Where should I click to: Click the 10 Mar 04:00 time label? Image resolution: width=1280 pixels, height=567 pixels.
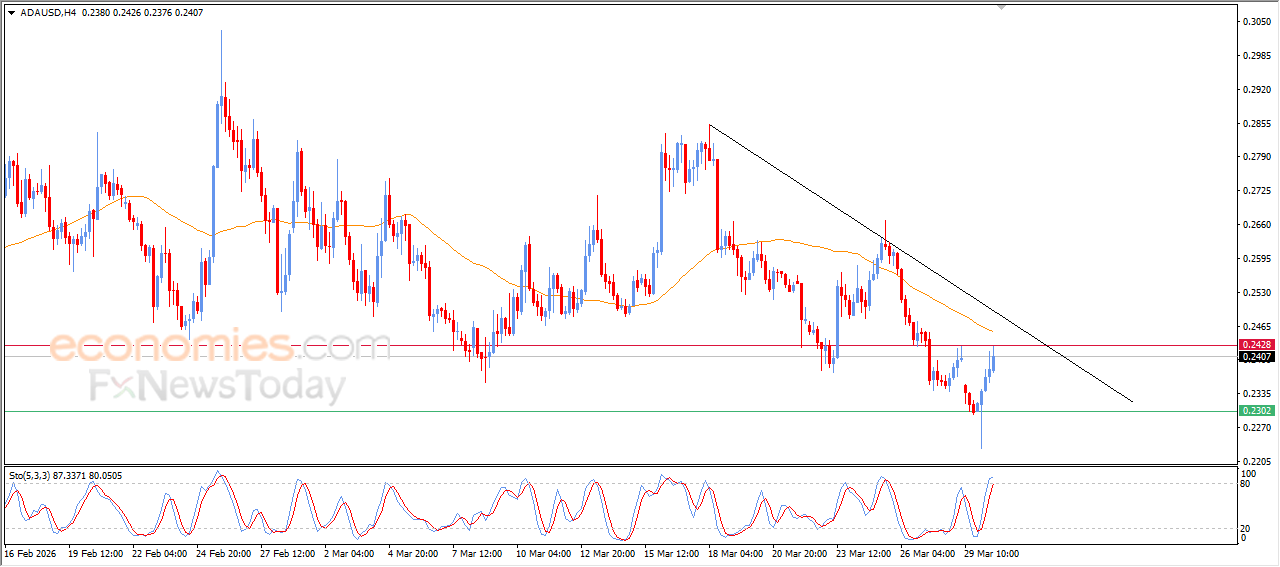[x=544, y=553]
